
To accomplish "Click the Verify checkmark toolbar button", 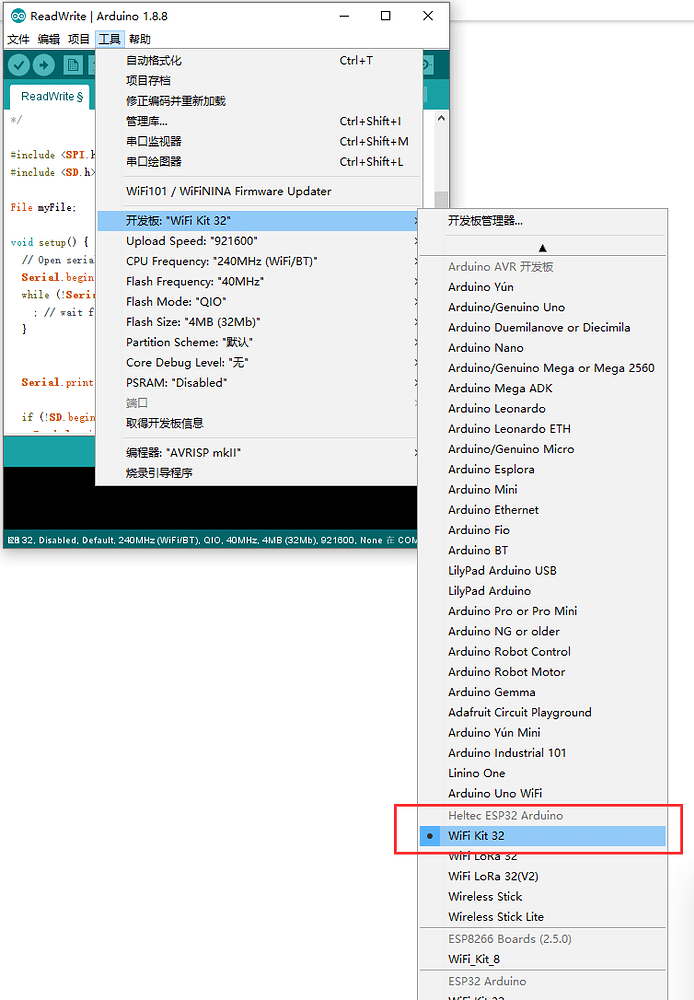I will point(19,65).
